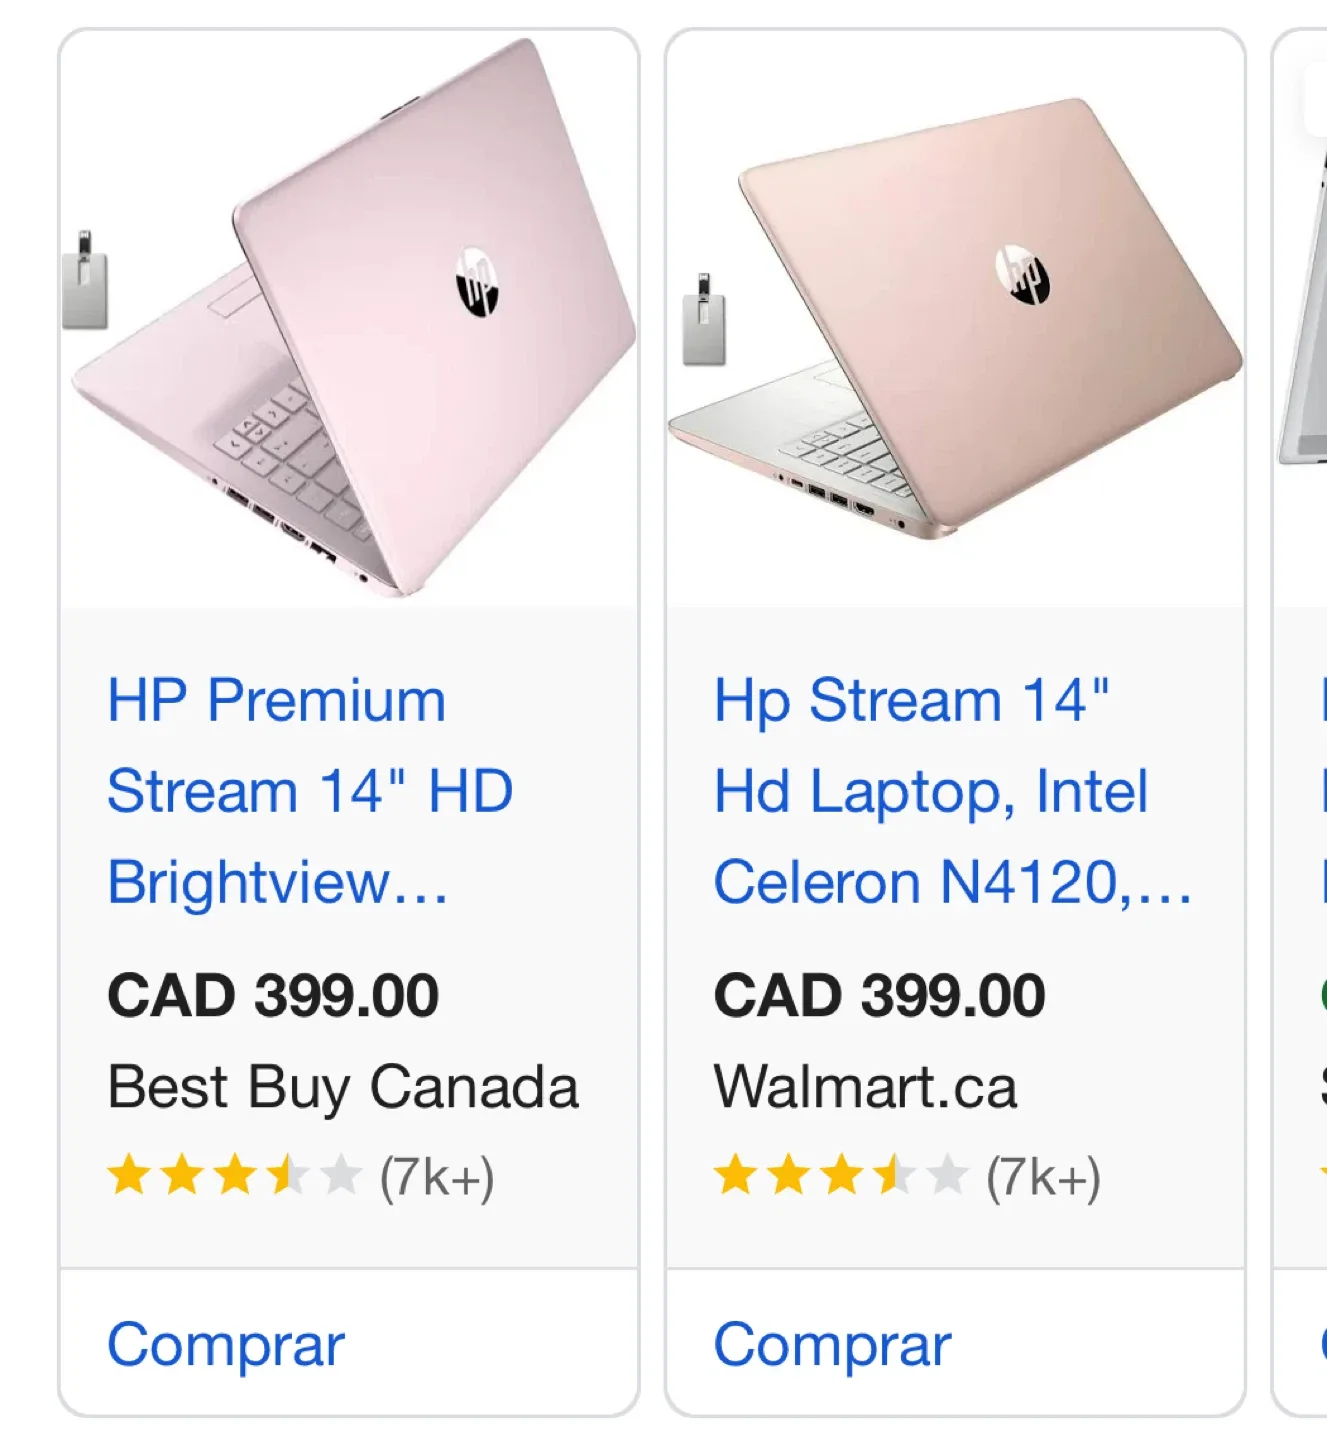Open the HP Premium Stream 14" product link
This screenshot has height=1440, width=1327.
[310, 790]
